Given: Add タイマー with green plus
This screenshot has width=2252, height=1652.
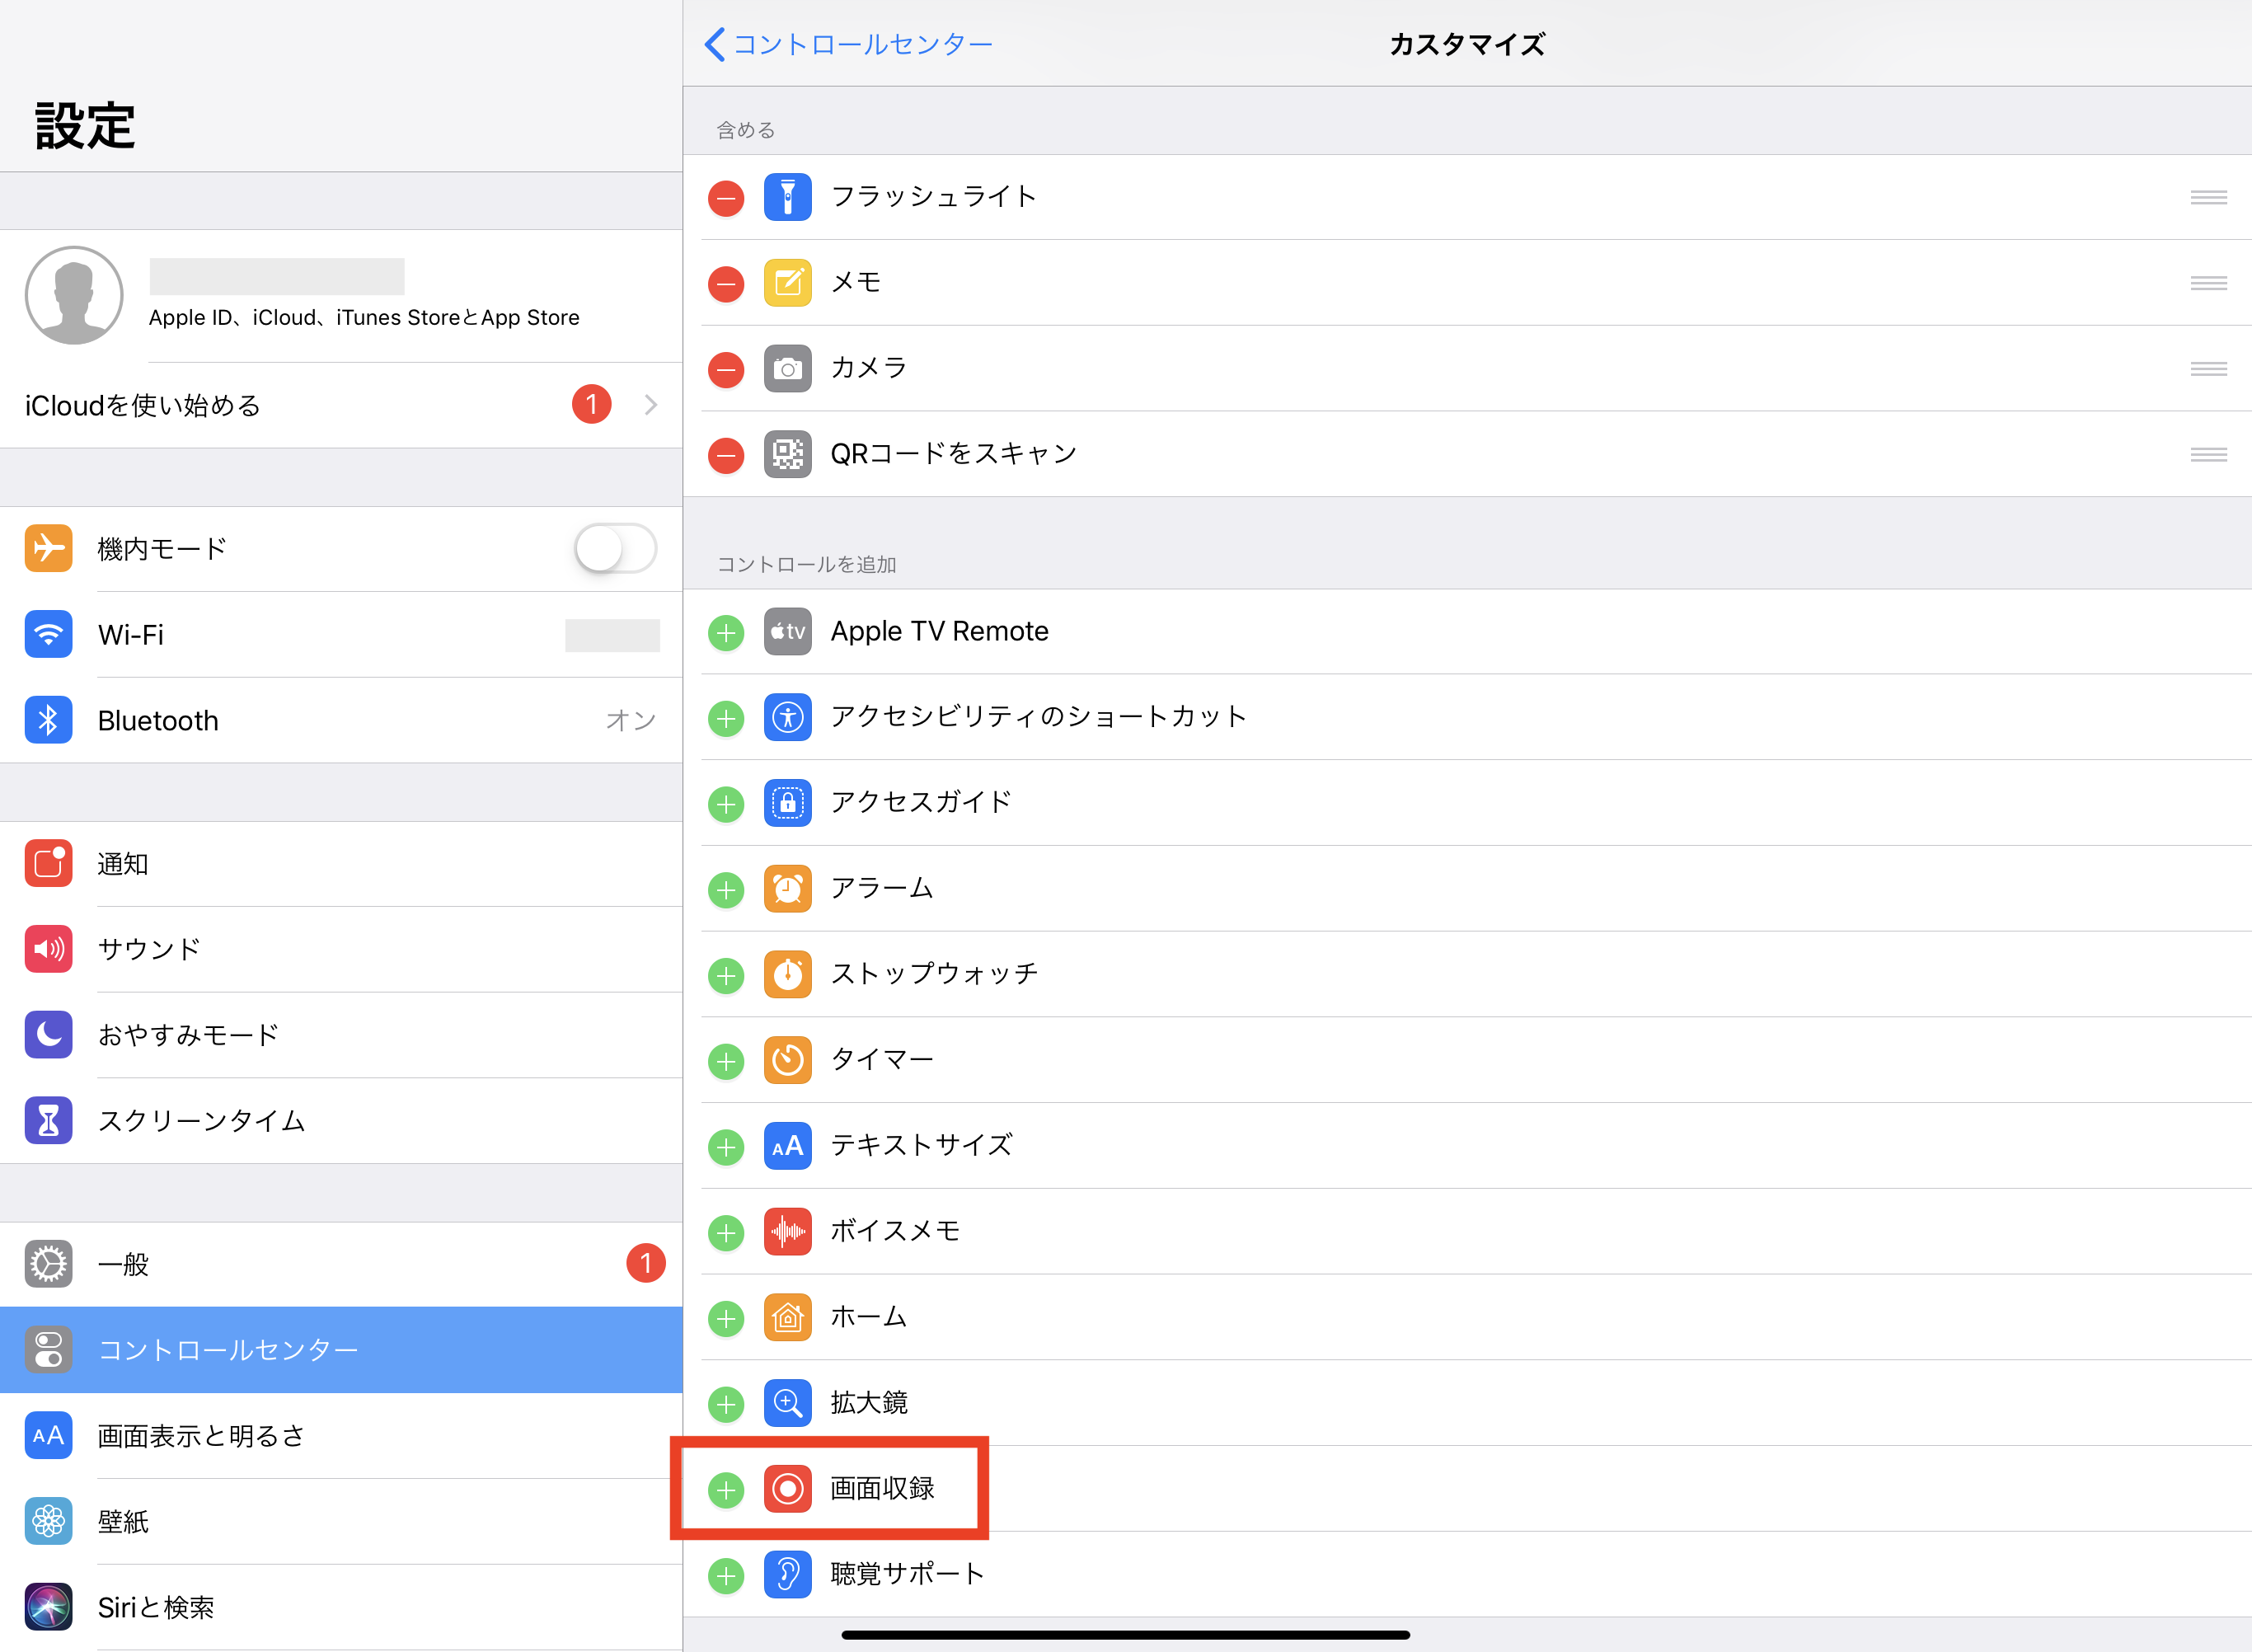Looking at the screenshot, I should coord(726,1062).
